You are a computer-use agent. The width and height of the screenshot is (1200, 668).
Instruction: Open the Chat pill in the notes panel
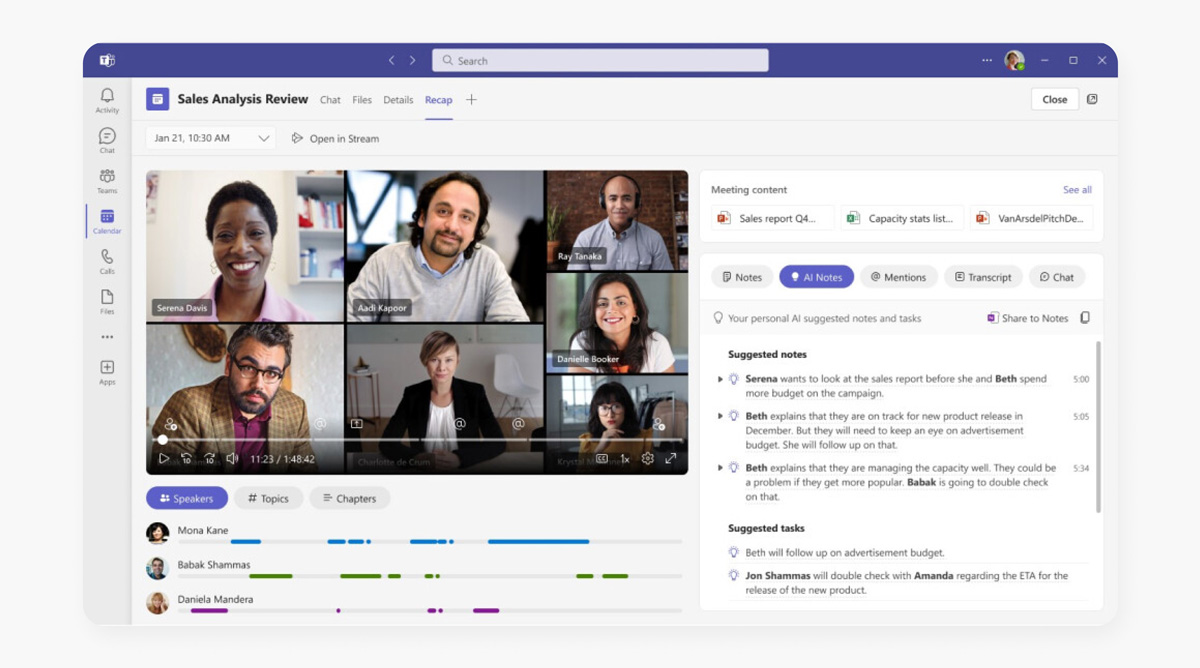1057,277
